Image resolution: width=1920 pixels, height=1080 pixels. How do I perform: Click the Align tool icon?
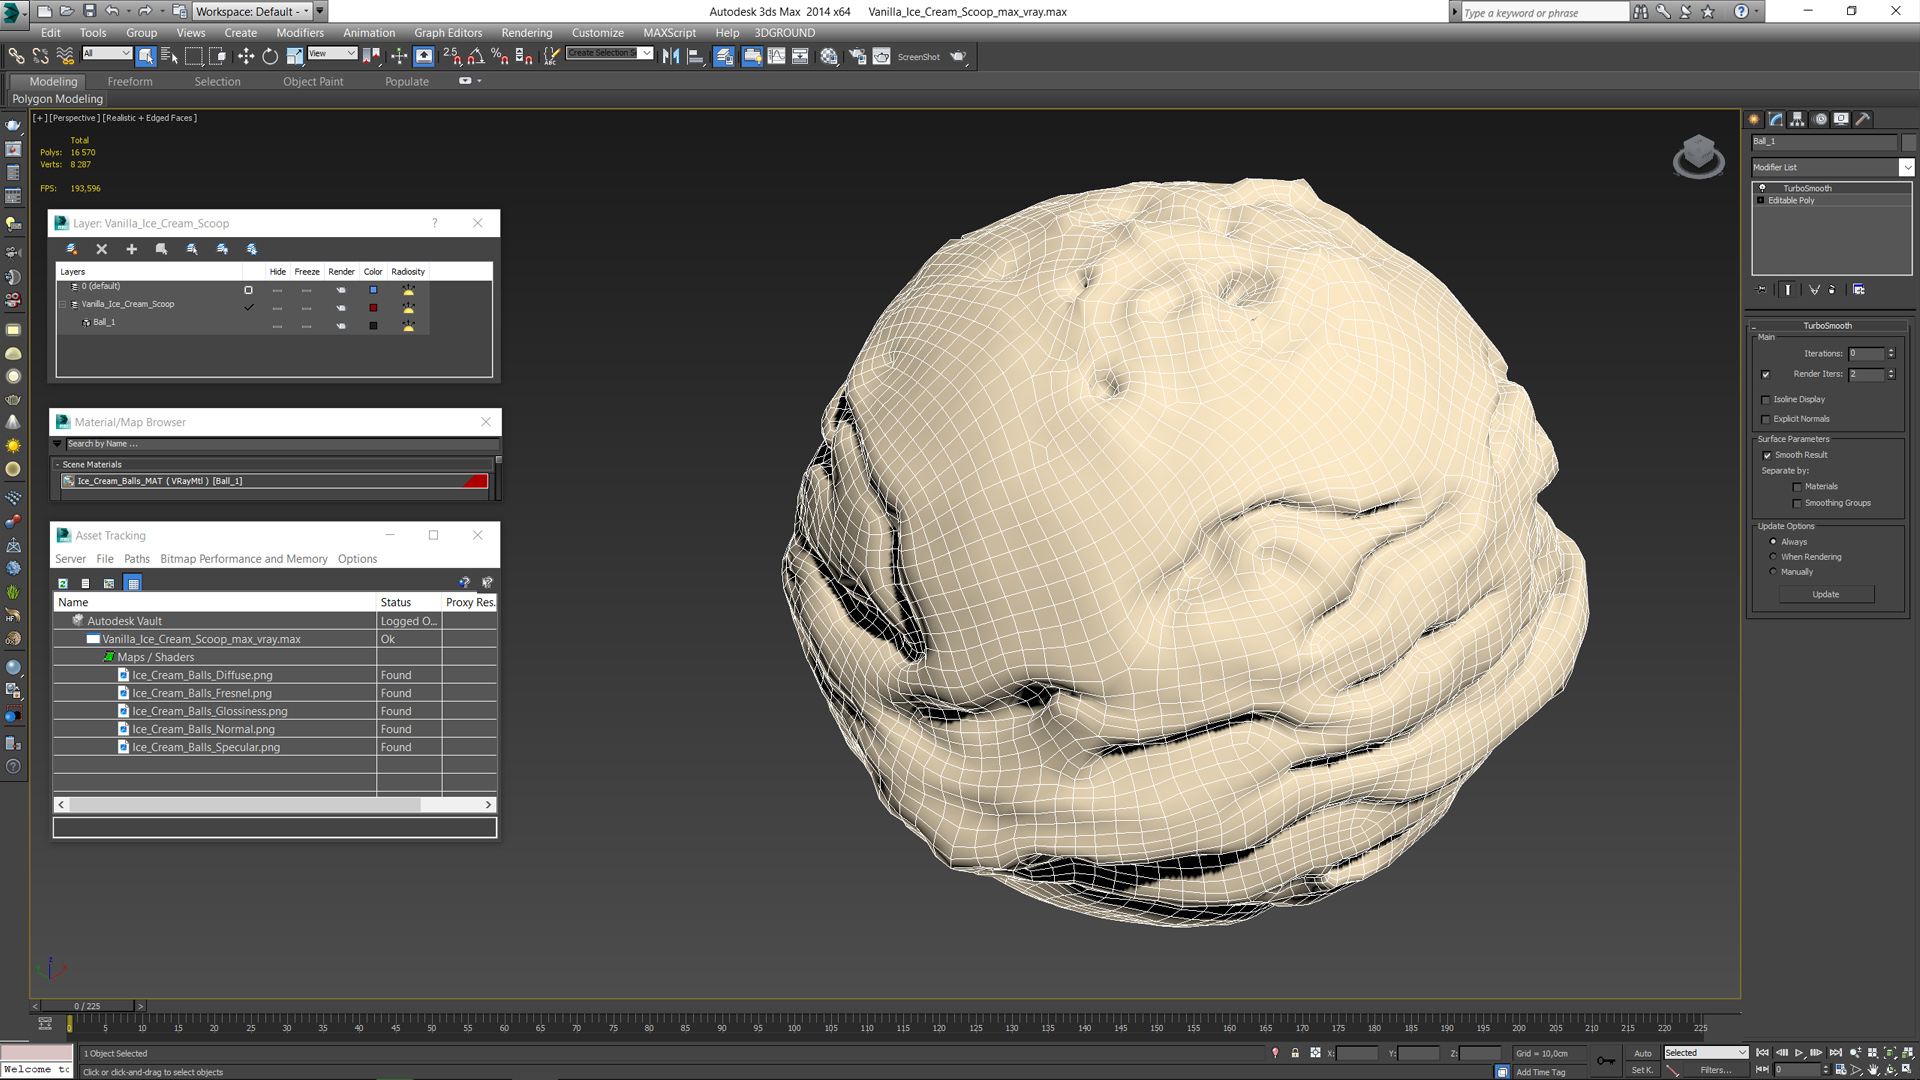pos(695,56)
